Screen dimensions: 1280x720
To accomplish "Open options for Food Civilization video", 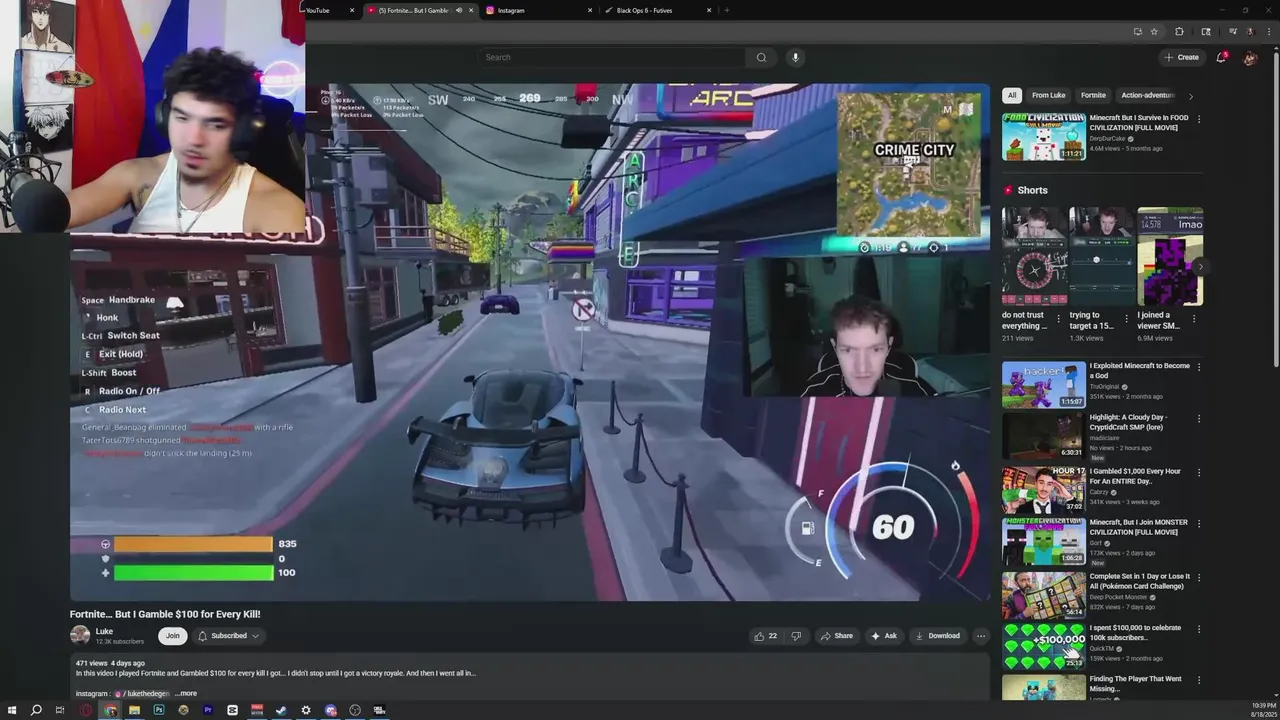I will click(1199, 119).
